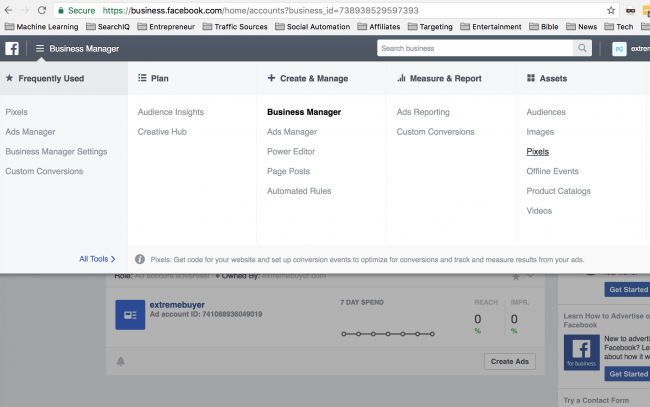
Task: Open Offline Events
Action: 553,171
